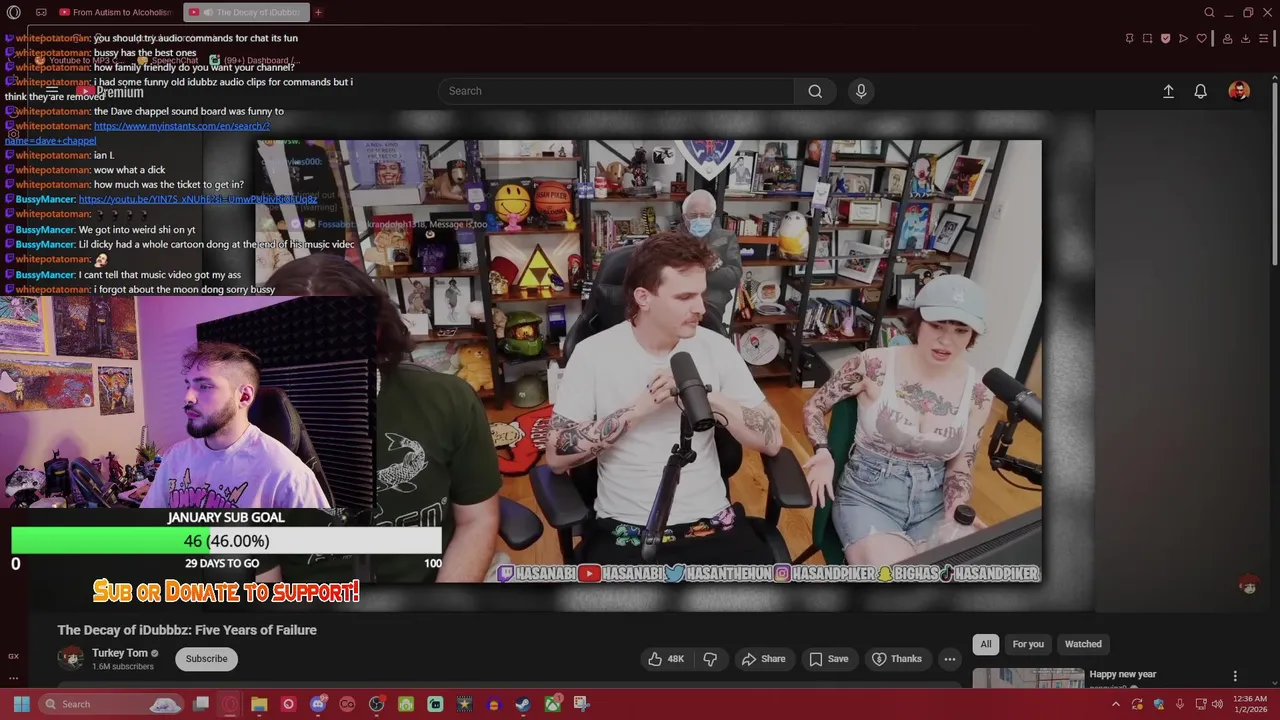The width and height of the screenshot is (1280, 720).
Task: Click the microphone tray icon
Action: tap(1180, 704)
